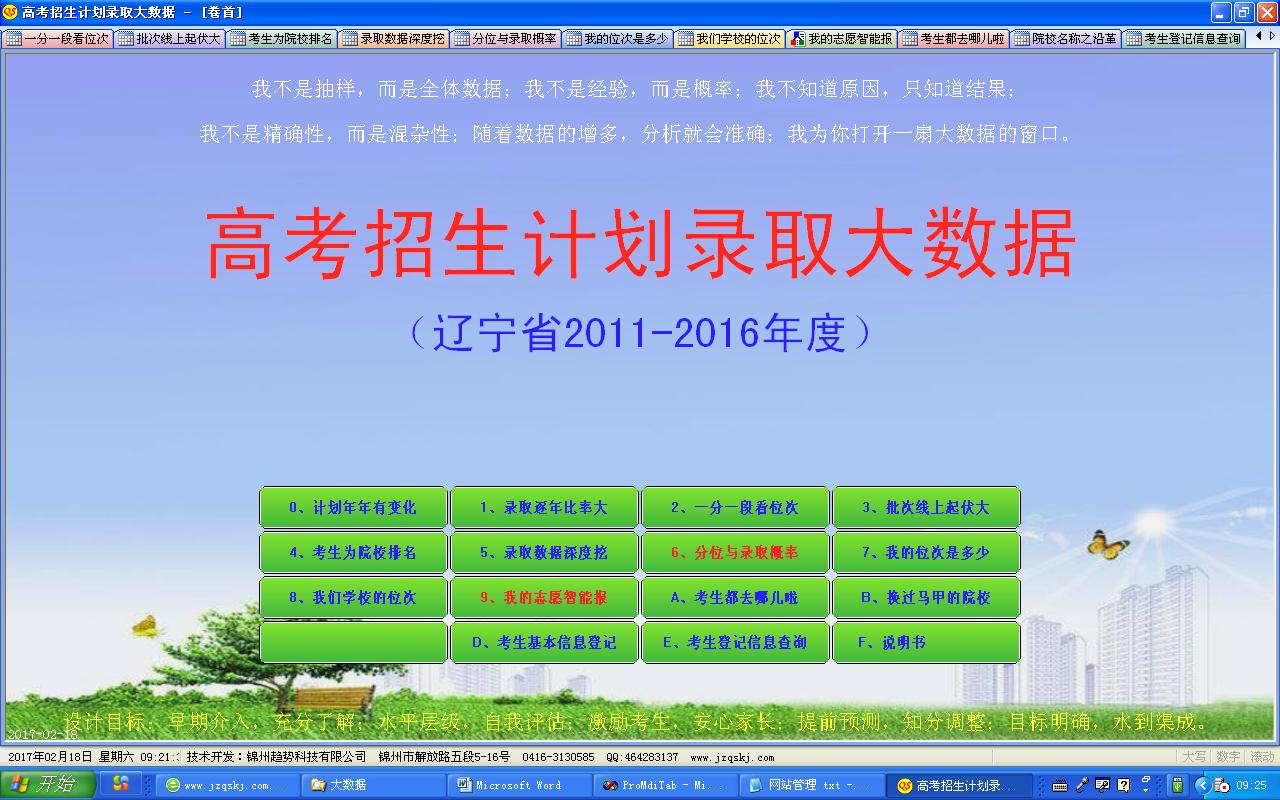Click the 0、计划年年有变化 button
The height and width of the screenshot is (800, 1280).
pyautogui.click(x=353, y=507)
